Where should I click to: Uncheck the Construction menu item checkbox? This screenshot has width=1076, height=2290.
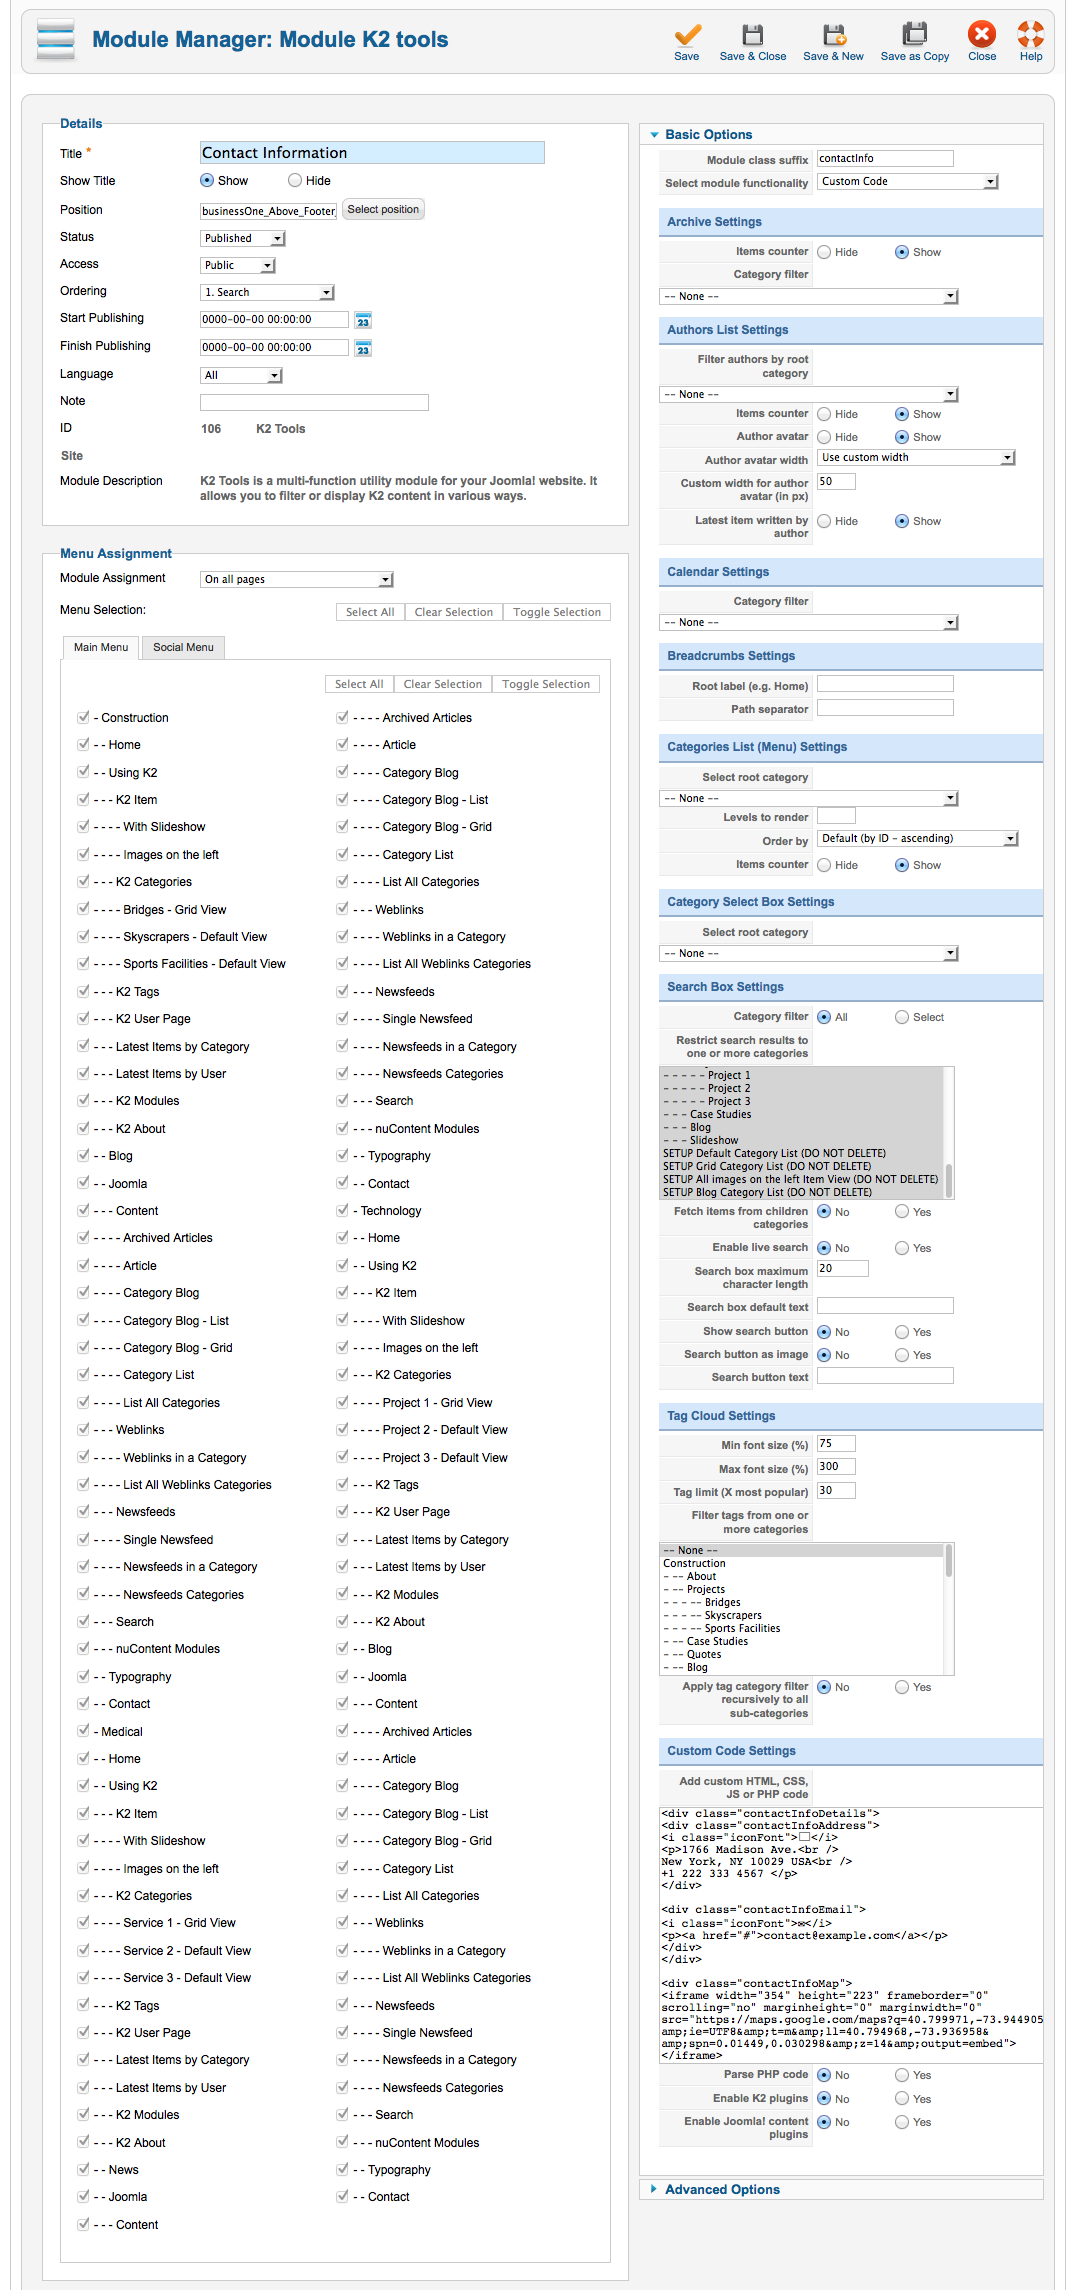83,717
